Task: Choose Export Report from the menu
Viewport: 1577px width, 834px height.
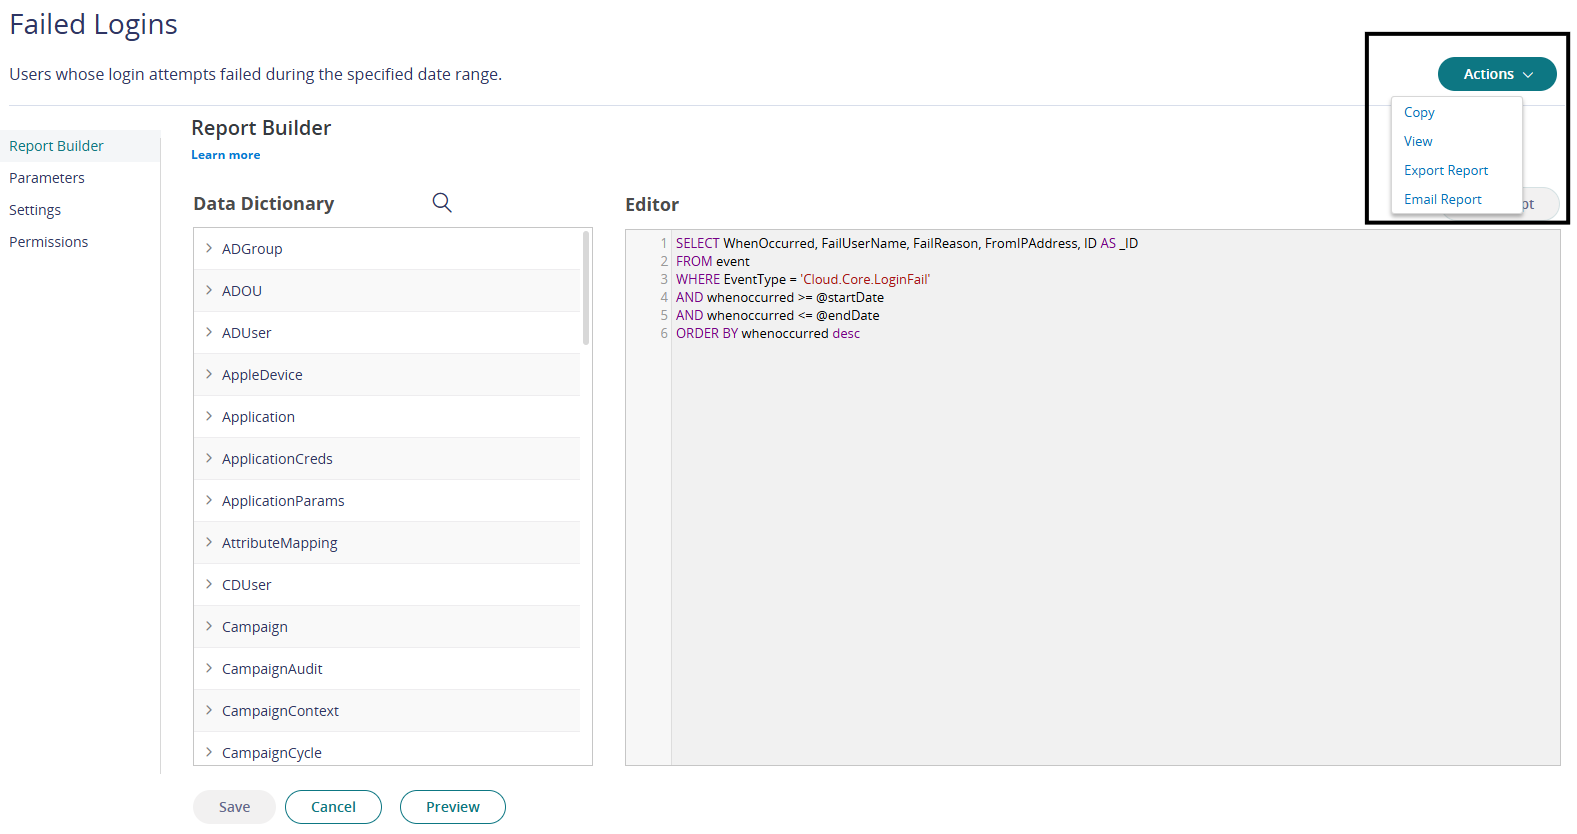Action: point(1445,170)
